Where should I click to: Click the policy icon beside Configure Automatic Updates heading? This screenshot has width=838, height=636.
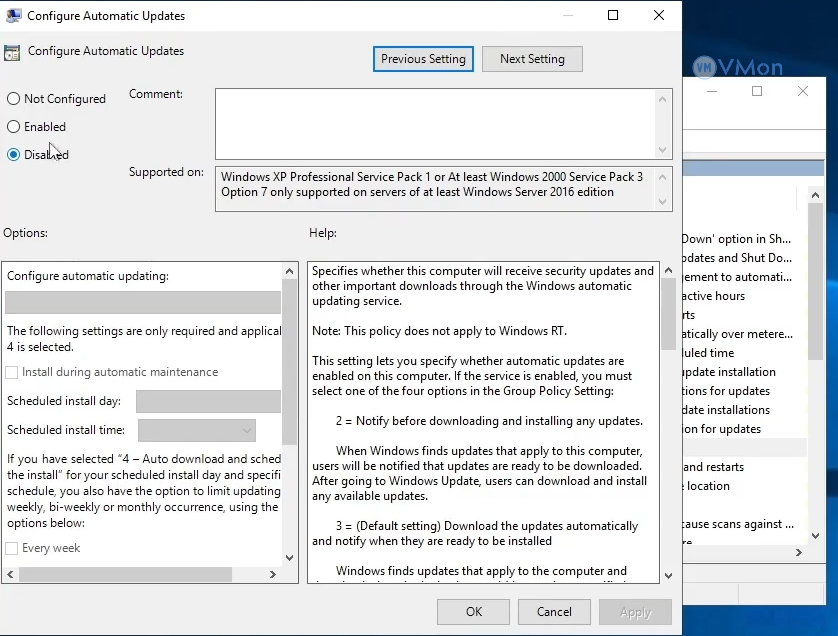[12, 53]
